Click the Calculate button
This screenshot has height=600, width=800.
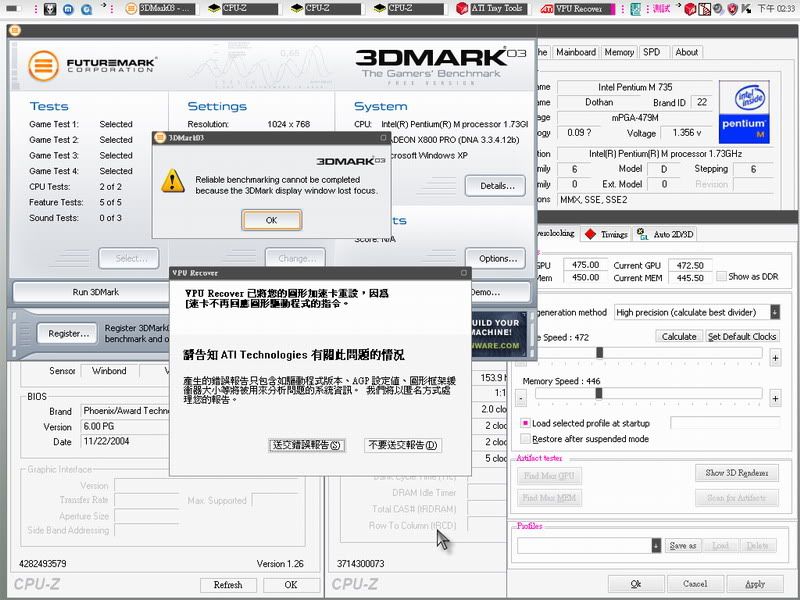tap(679, 337)
